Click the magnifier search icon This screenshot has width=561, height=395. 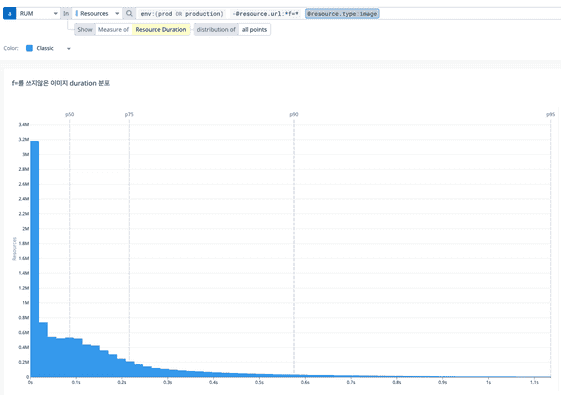[x=129, y=14]
